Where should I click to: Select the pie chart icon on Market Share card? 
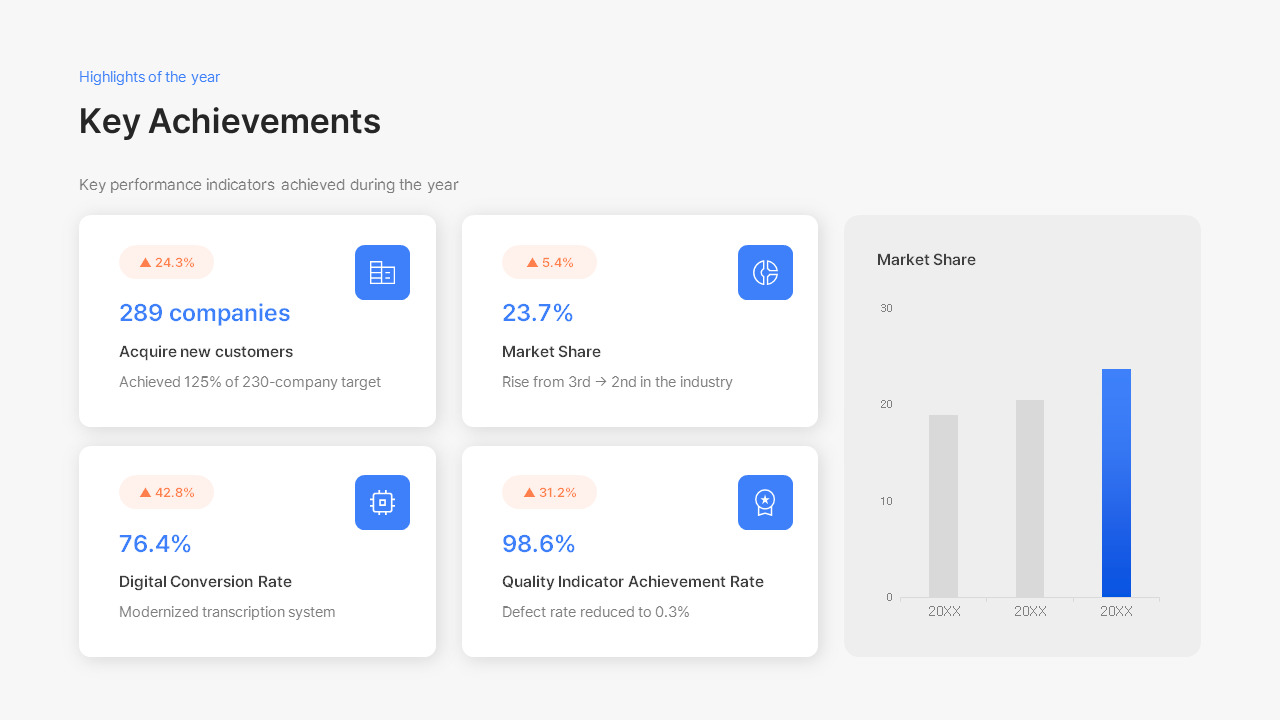pyautogui.click(x=765, y=272)
